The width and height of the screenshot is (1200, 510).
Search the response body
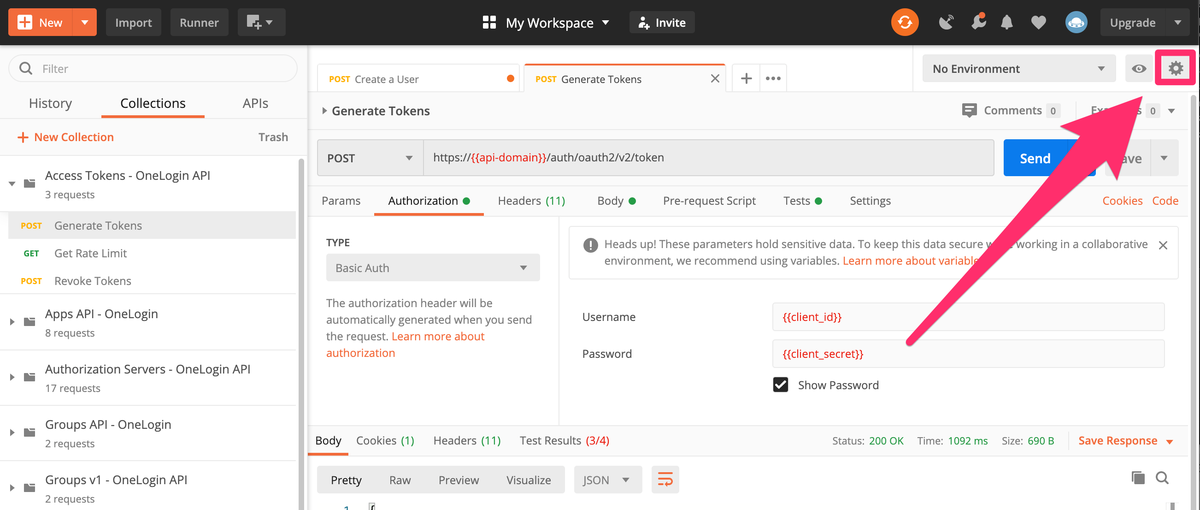click(1162, 478)
